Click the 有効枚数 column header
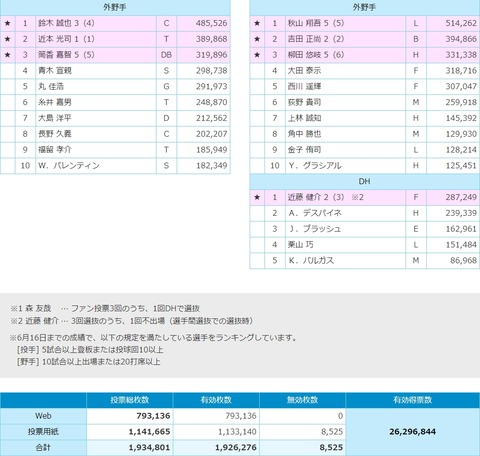Viewport: 480px width, 456px height. pyautogui.click(x=216, y=400)
